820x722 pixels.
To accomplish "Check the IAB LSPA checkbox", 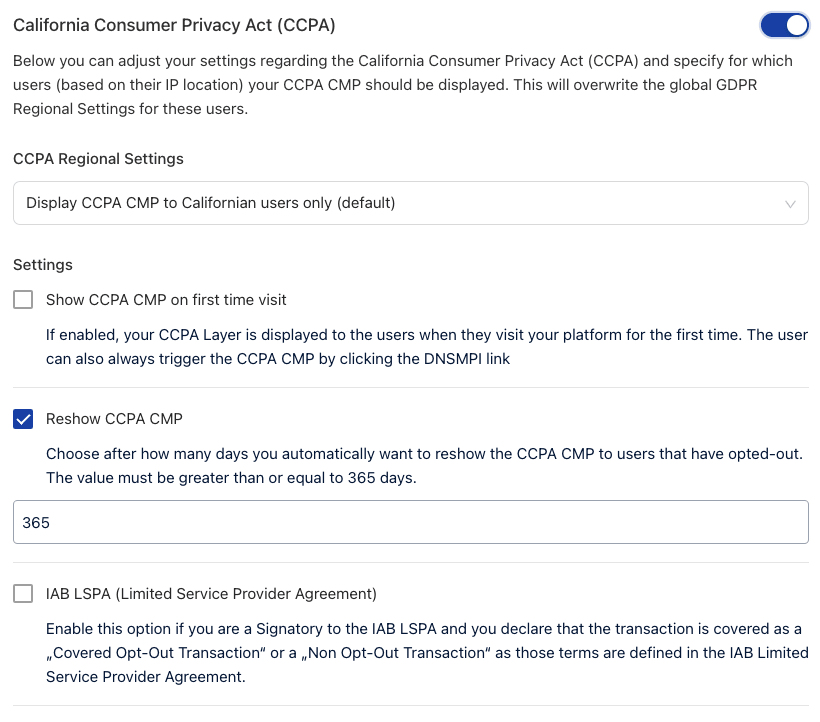I will pos(23,594).
